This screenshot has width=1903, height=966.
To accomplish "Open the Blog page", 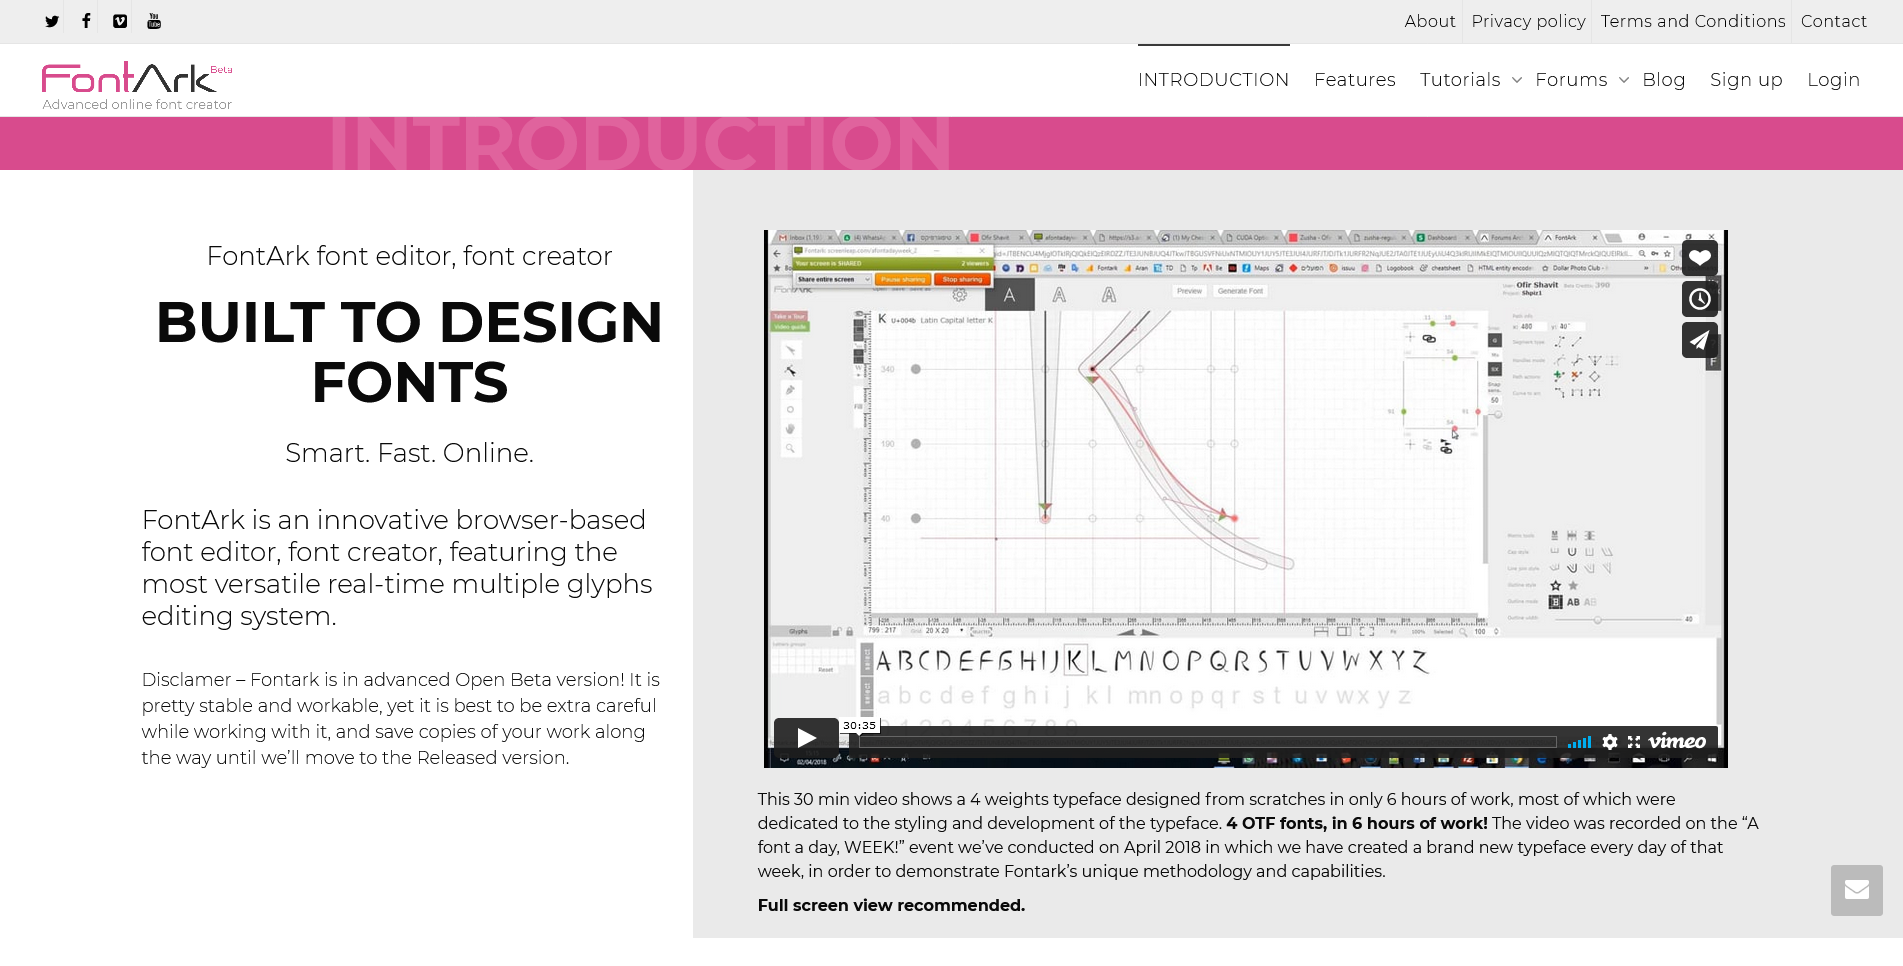I will pos(1663,80).
